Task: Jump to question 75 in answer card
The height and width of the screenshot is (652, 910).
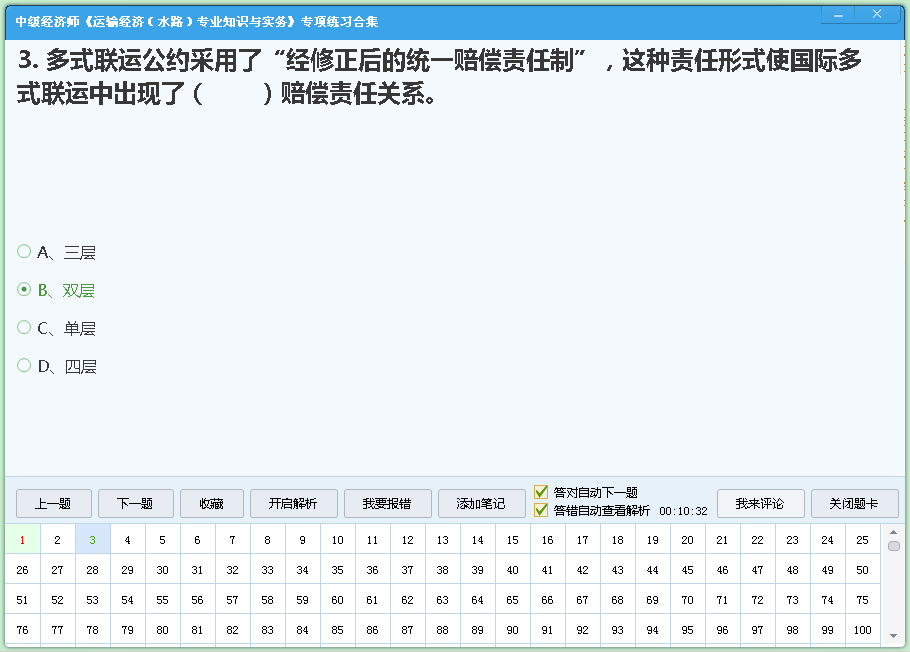Action: coord(862,600)
